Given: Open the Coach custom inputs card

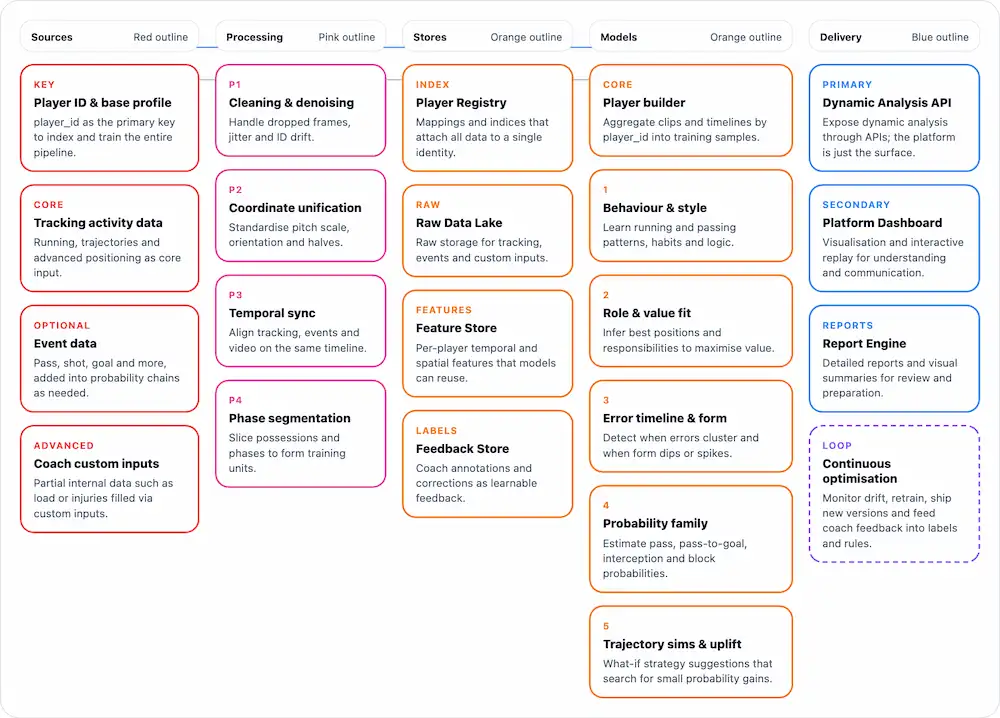Looking at the screenshot, I should tap(109, 479).
